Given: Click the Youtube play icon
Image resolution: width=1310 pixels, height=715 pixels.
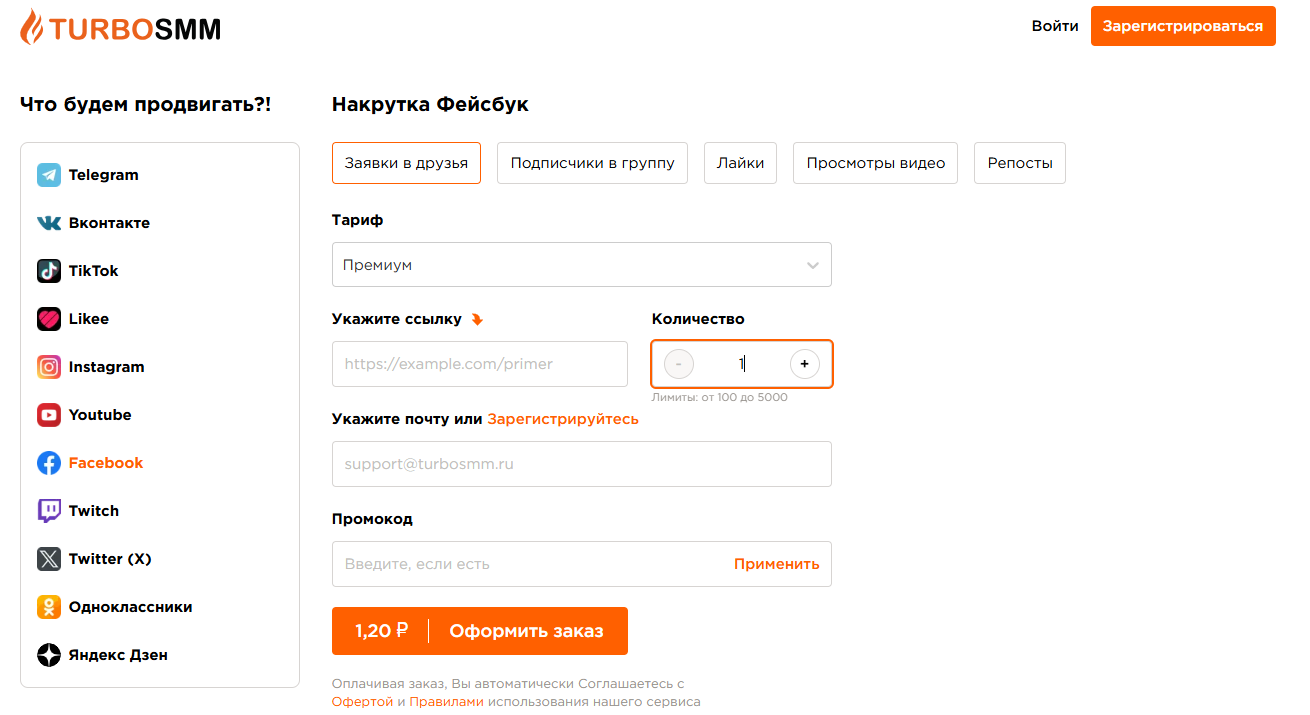Looking at the screenshot, I should pyautogui.click(x=49, y=415).
